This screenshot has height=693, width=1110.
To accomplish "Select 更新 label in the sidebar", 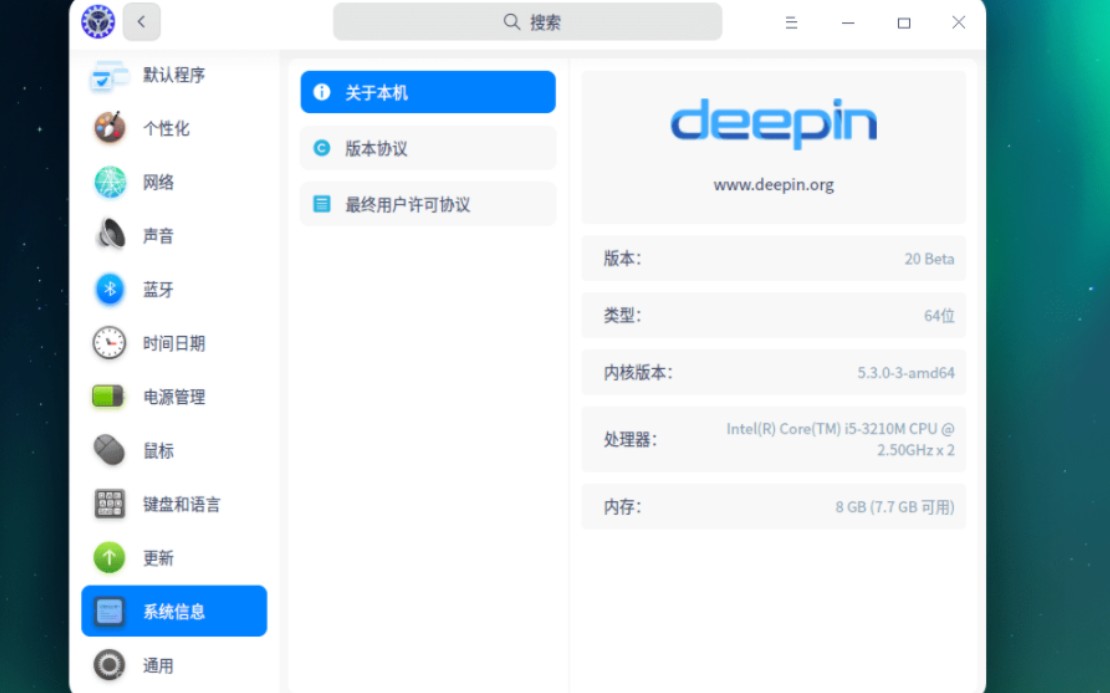I will pos(159,558).
